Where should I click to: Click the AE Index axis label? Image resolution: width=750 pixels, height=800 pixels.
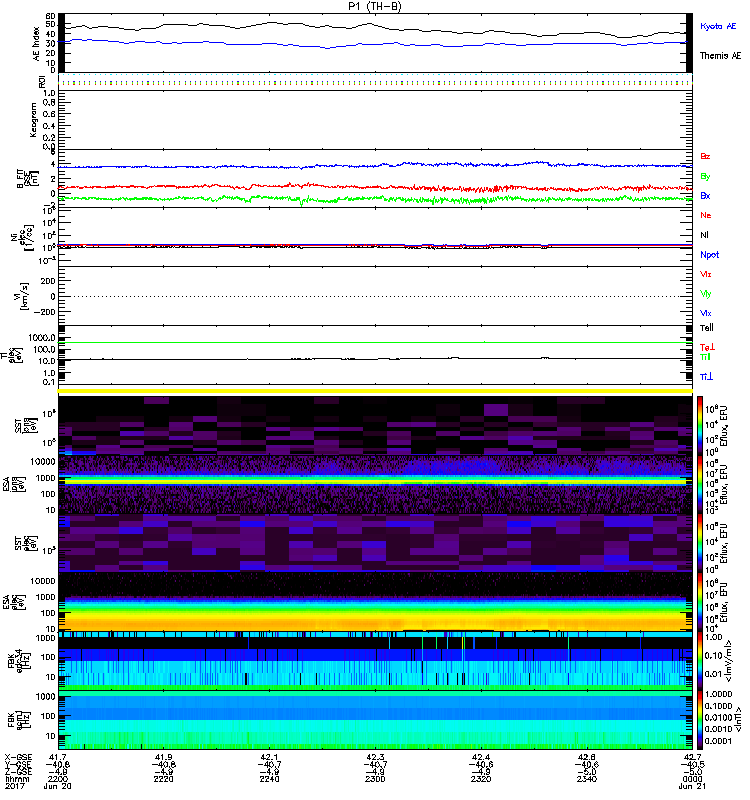click(36, 44)
